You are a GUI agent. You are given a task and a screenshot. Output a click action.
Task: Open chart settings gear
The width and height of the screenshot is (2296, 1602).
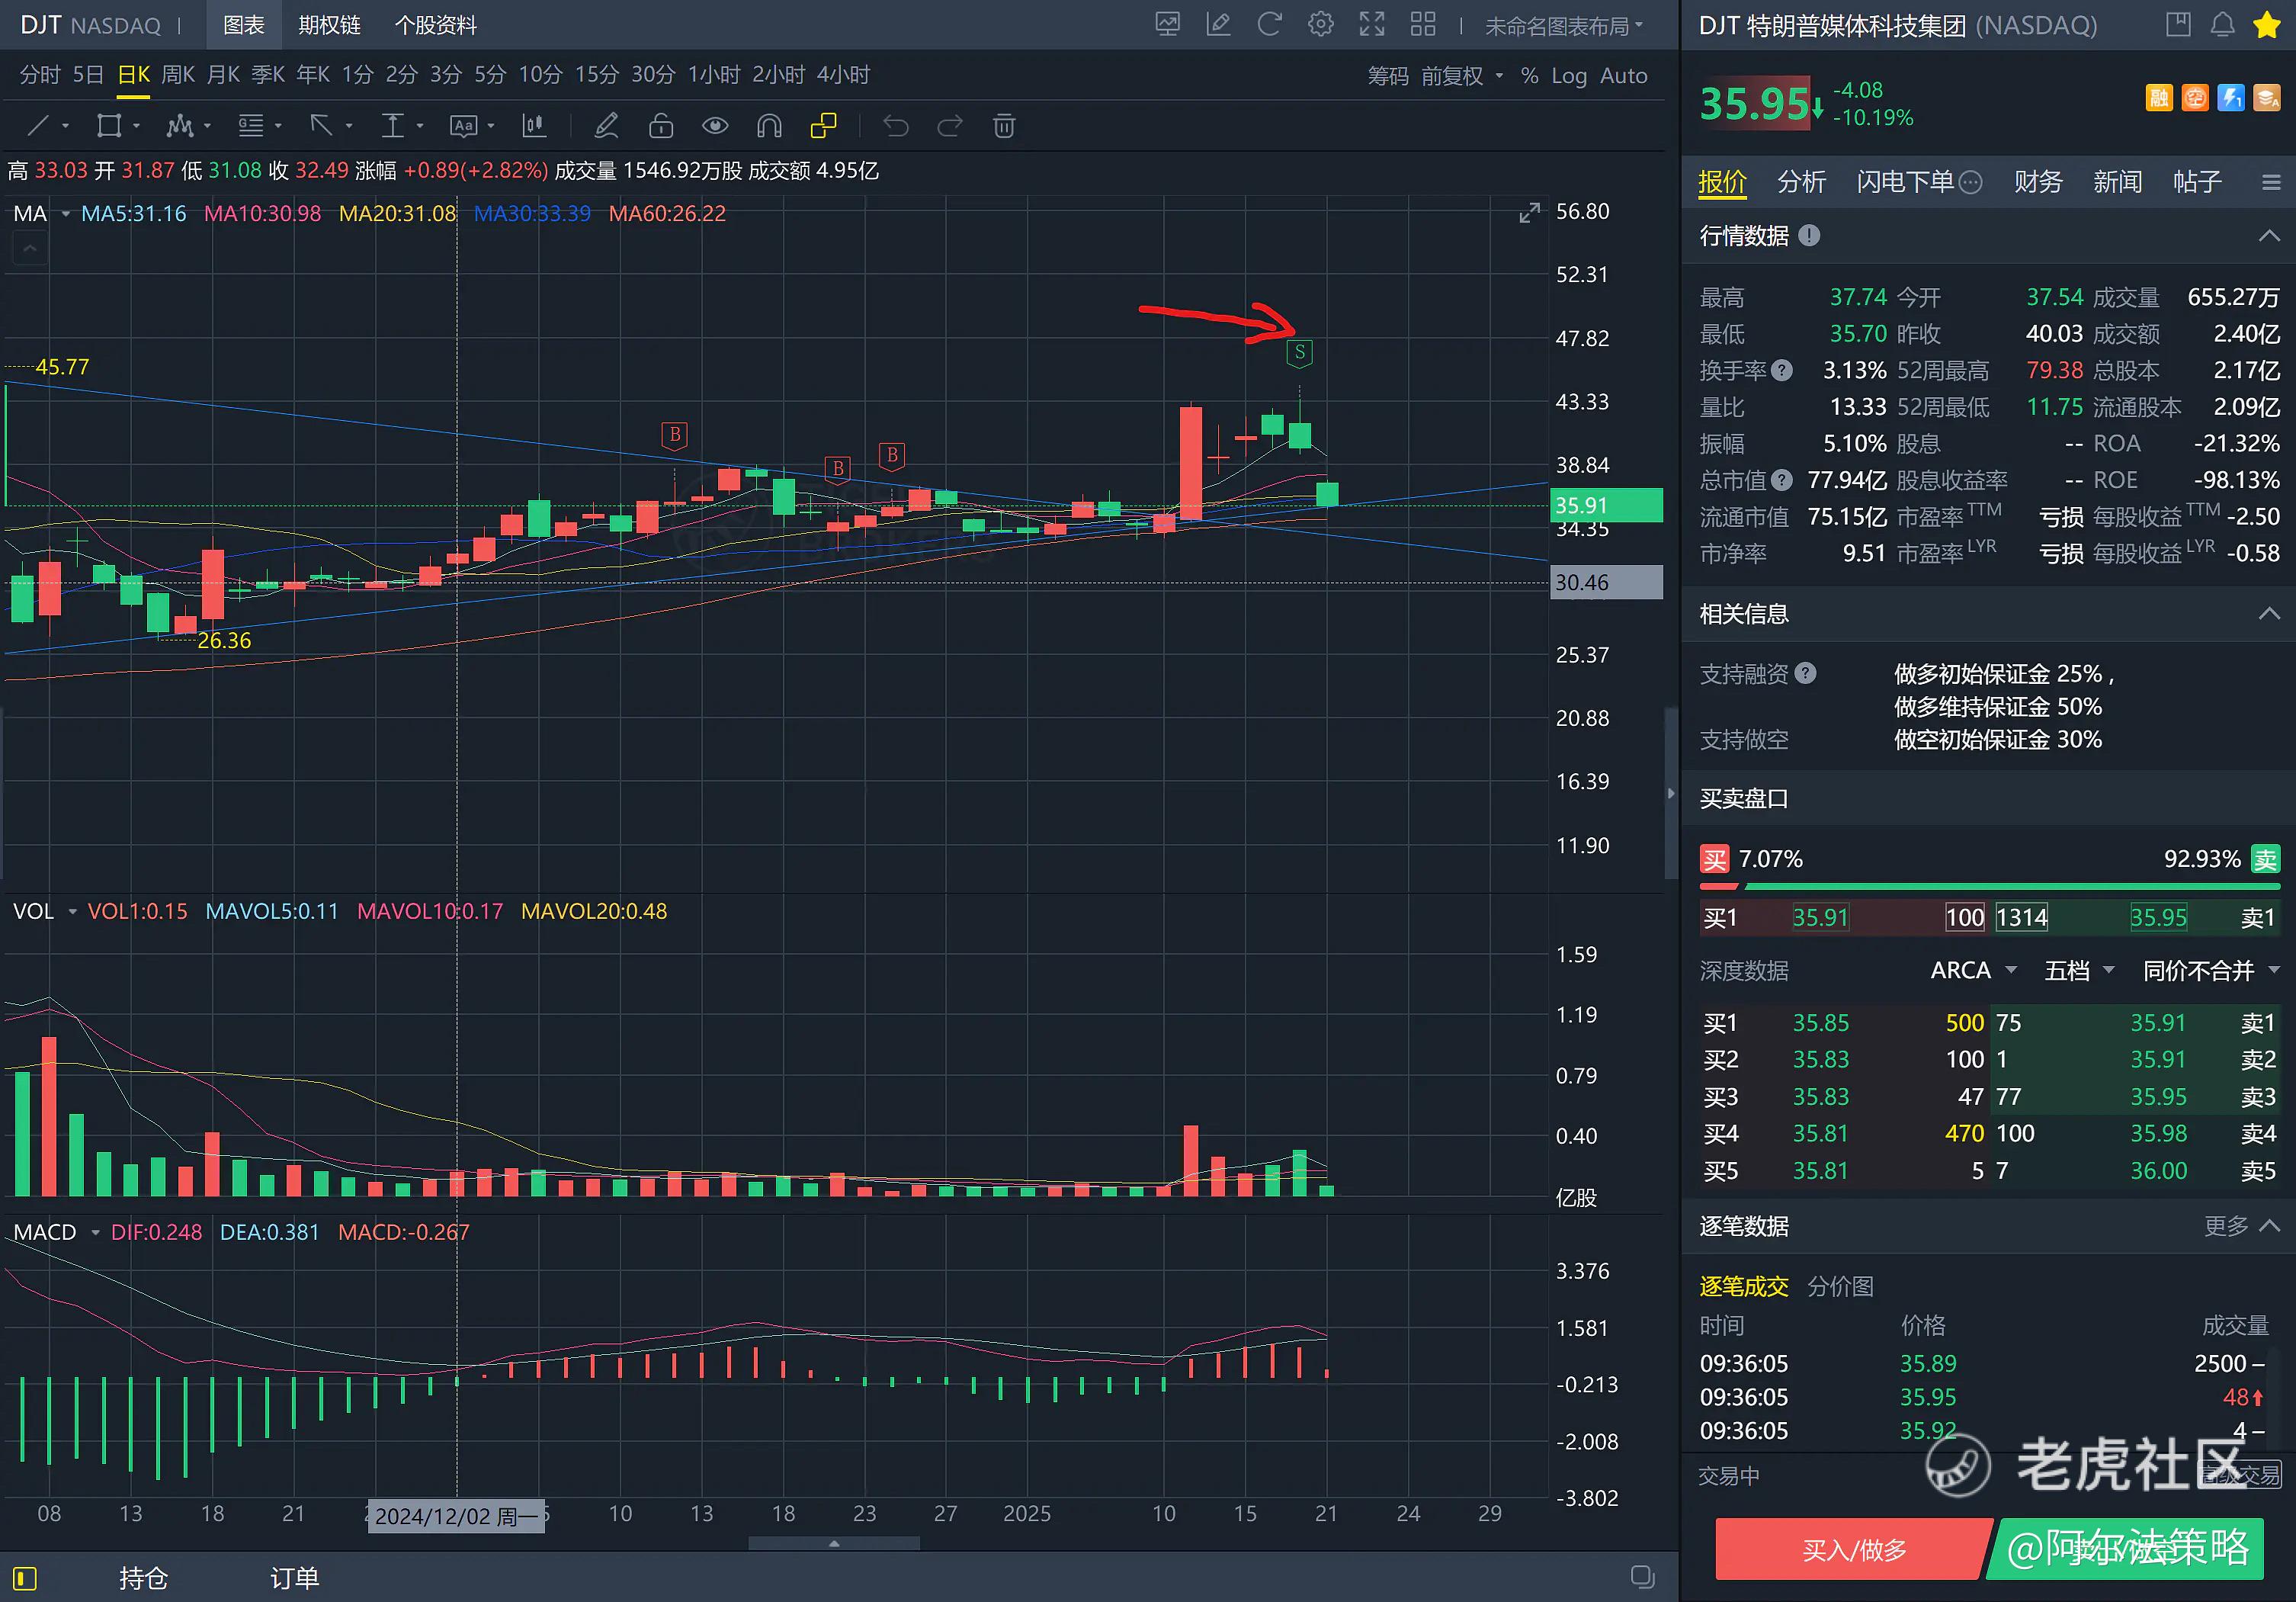pyautogui.click(x=1321, y=24)
